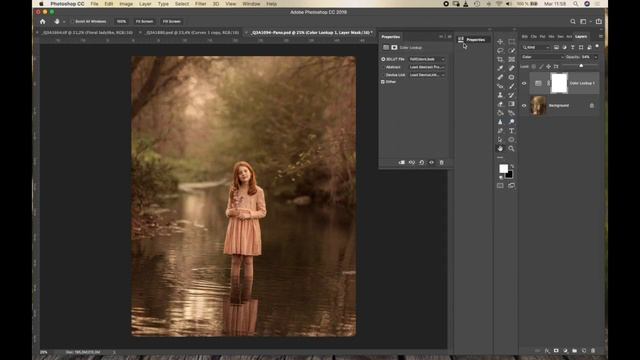Select the Hand tool in toolbar
640x360 pixels.
[x=500, y=149]
